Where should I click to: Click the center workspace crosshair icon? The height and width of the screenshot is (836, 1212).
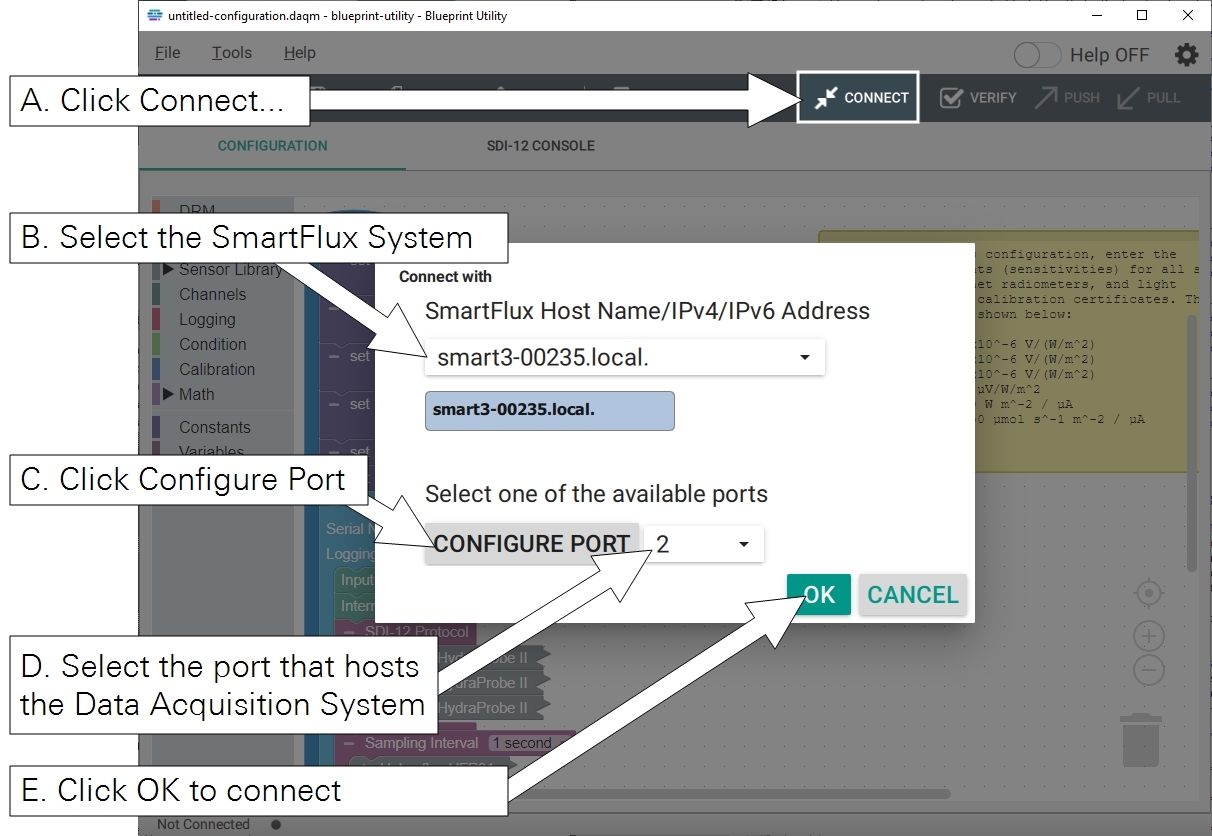1149,594
